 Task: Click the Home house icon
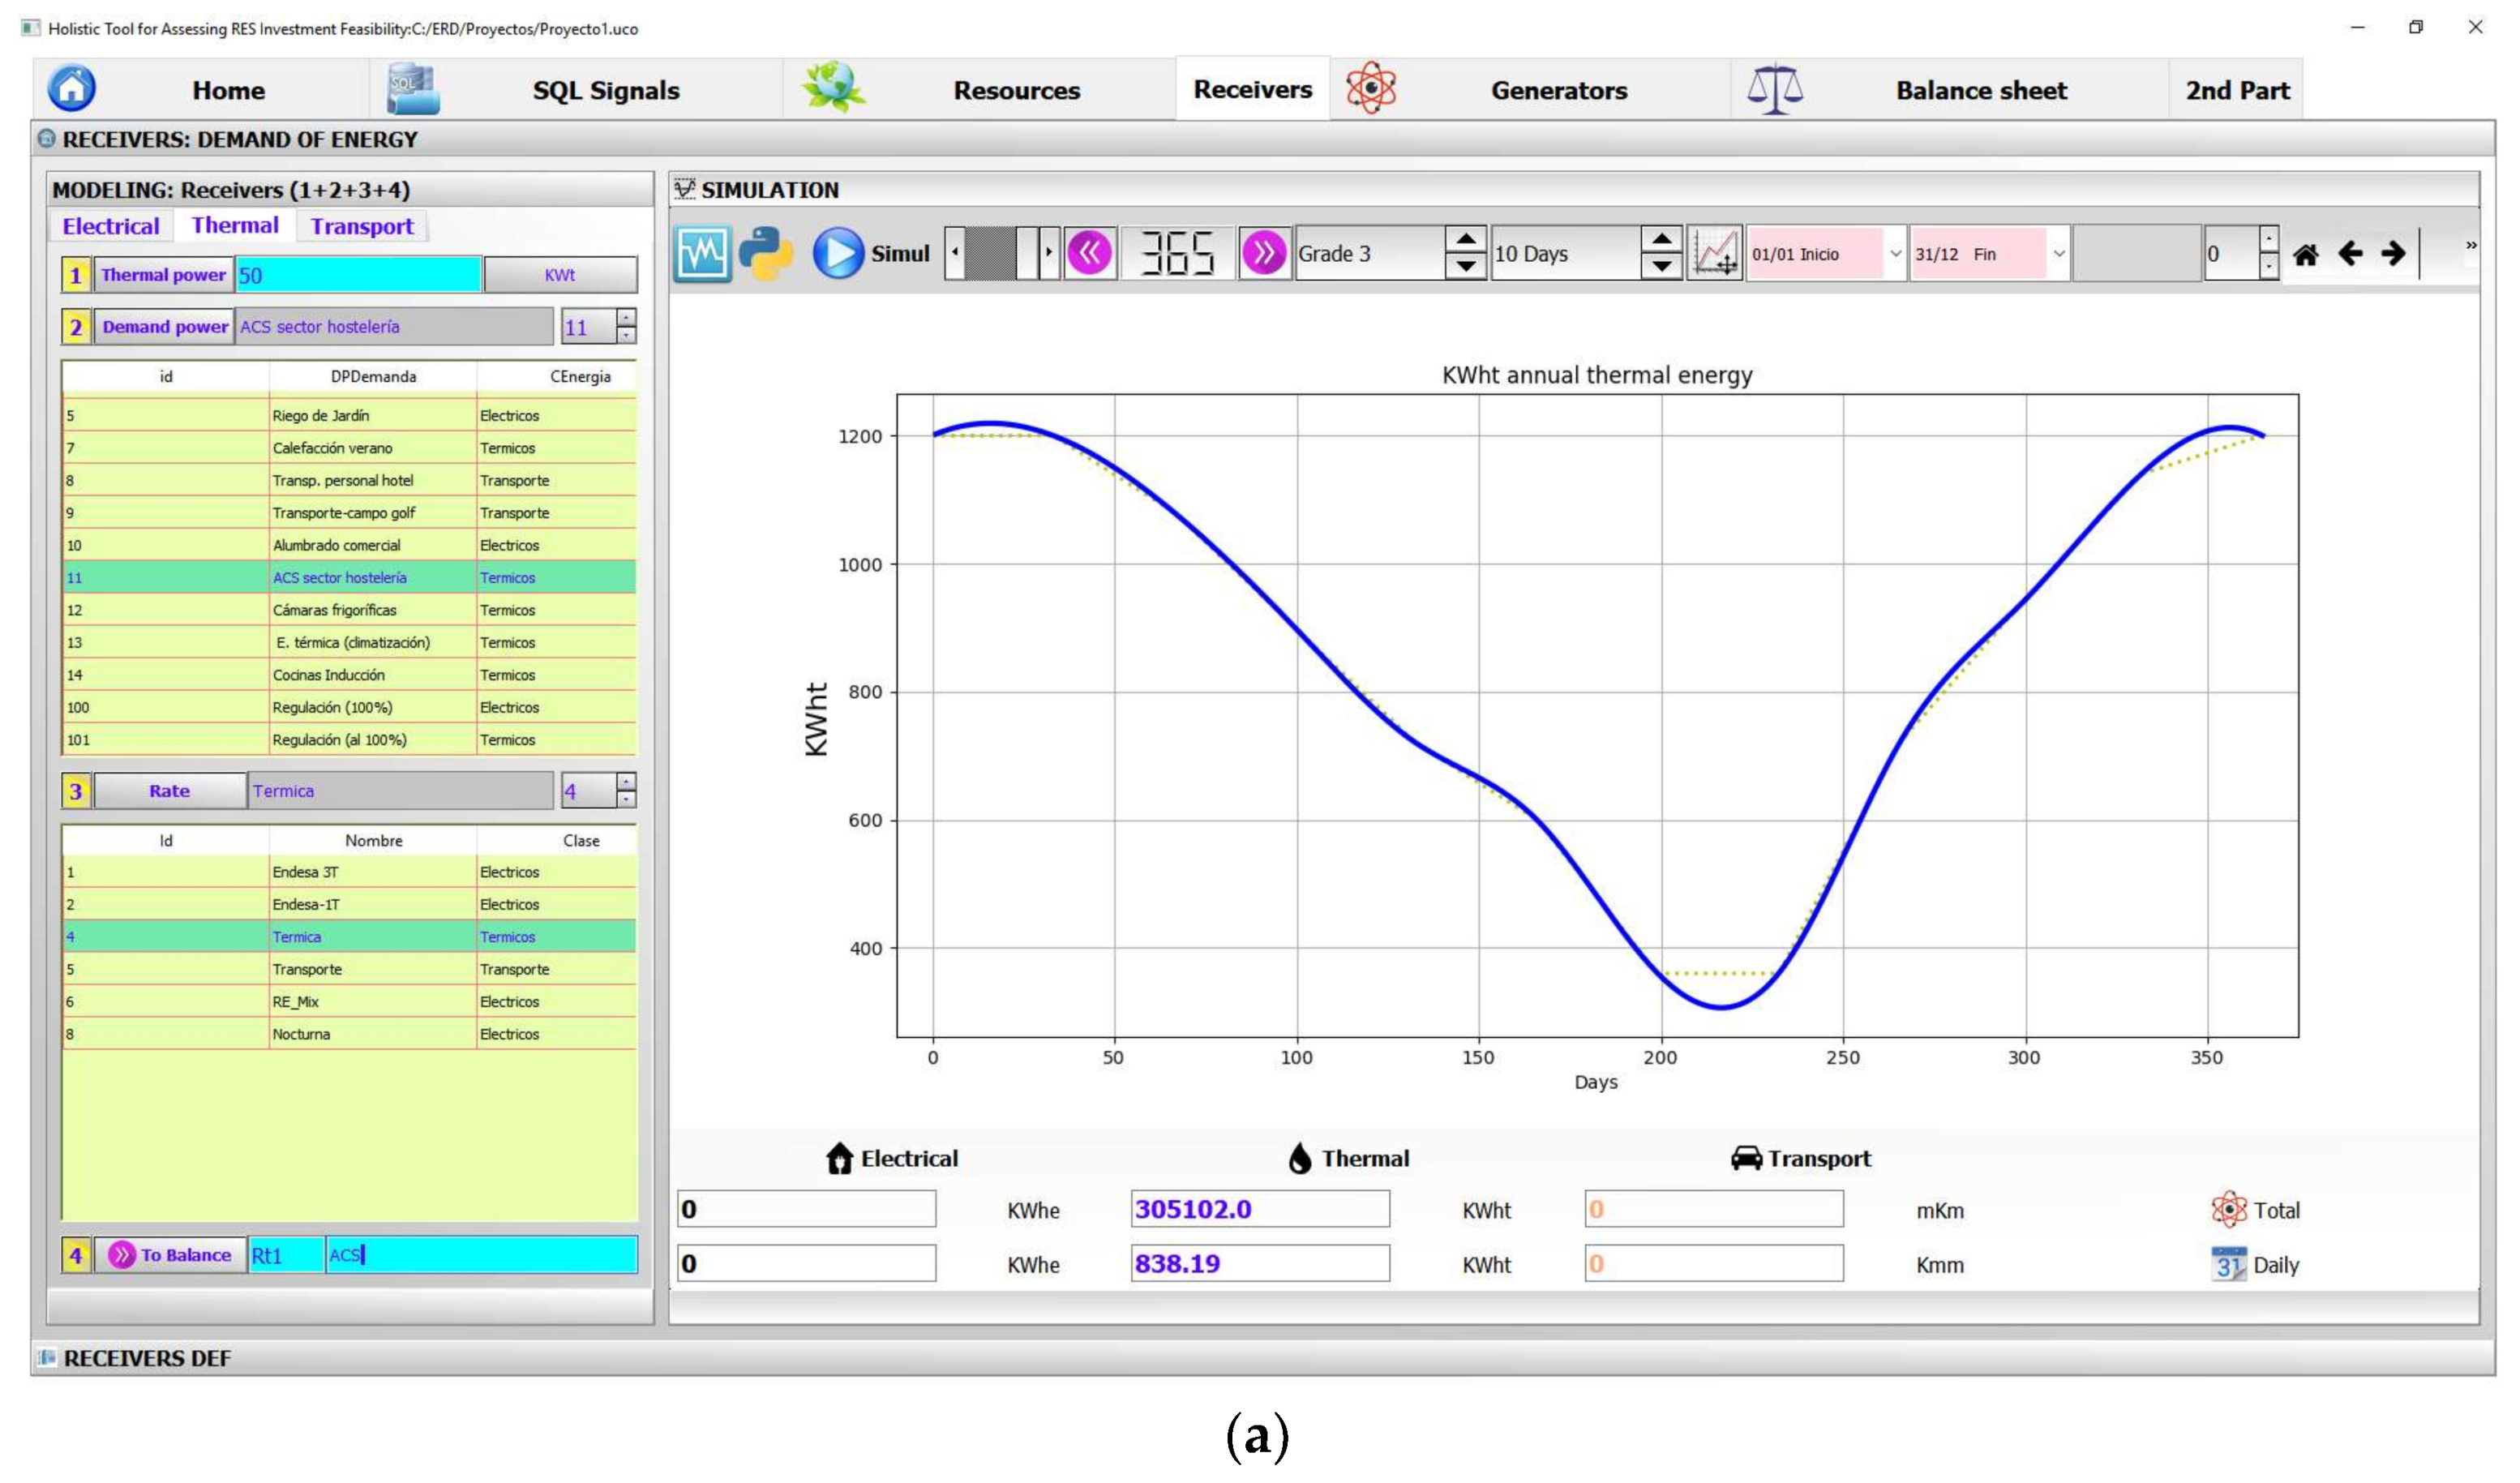coord(72,89)
